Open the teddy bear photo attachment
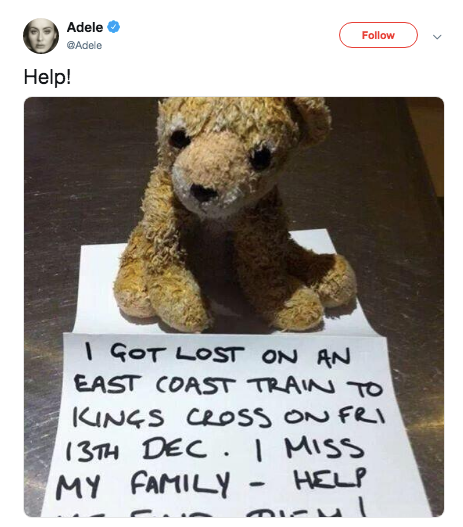Screen dimensions: 463x527 tap(234, 307)
